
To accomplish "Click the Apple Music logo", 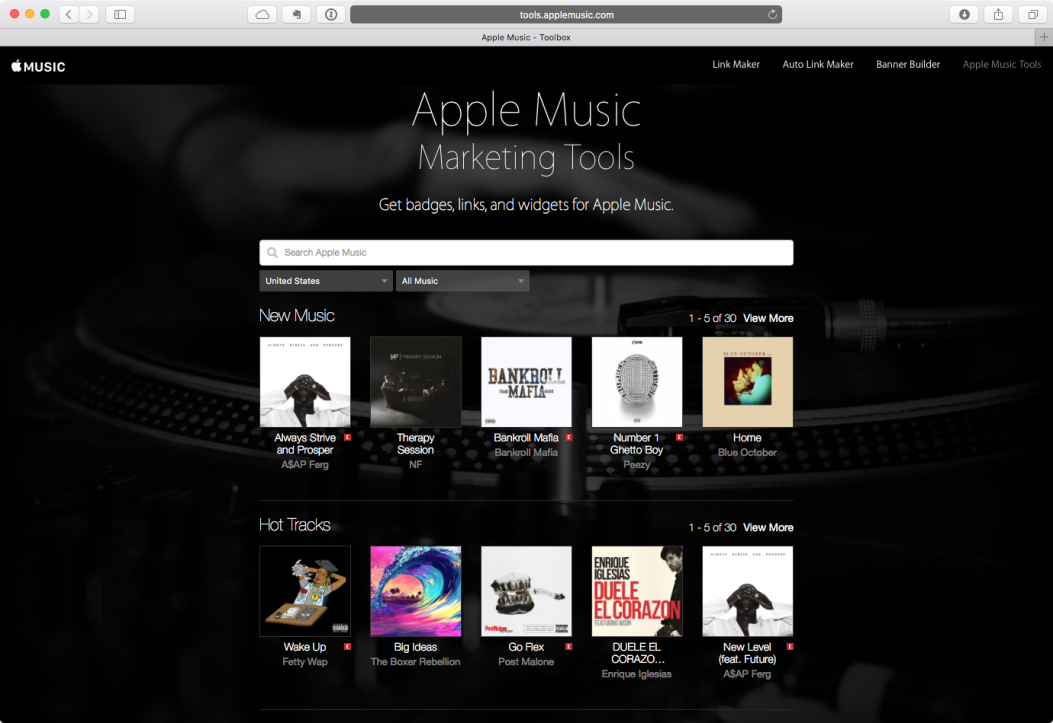I will 38,66.
